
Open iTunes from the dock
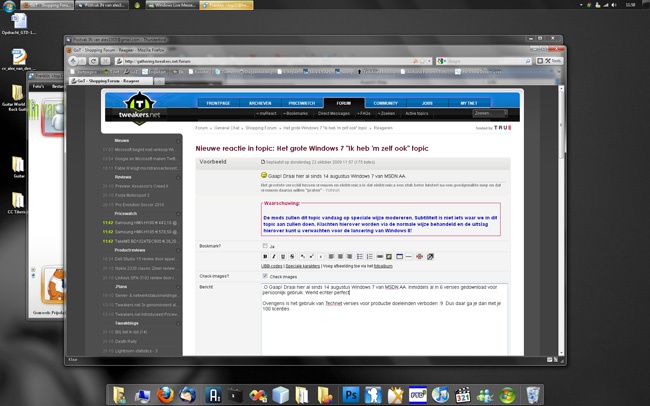coord(440,395)
